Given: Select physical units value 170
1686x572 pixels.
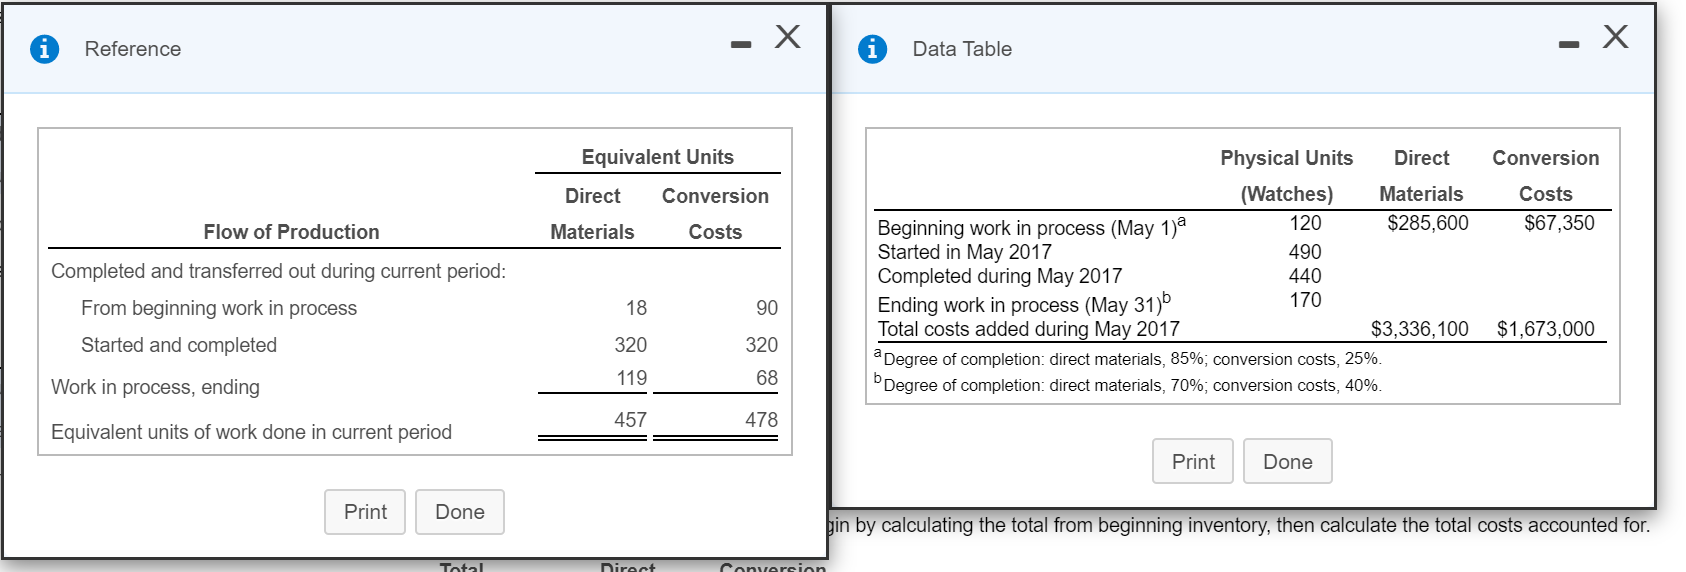Looking at the screenshot, I should coord(1305,300).
